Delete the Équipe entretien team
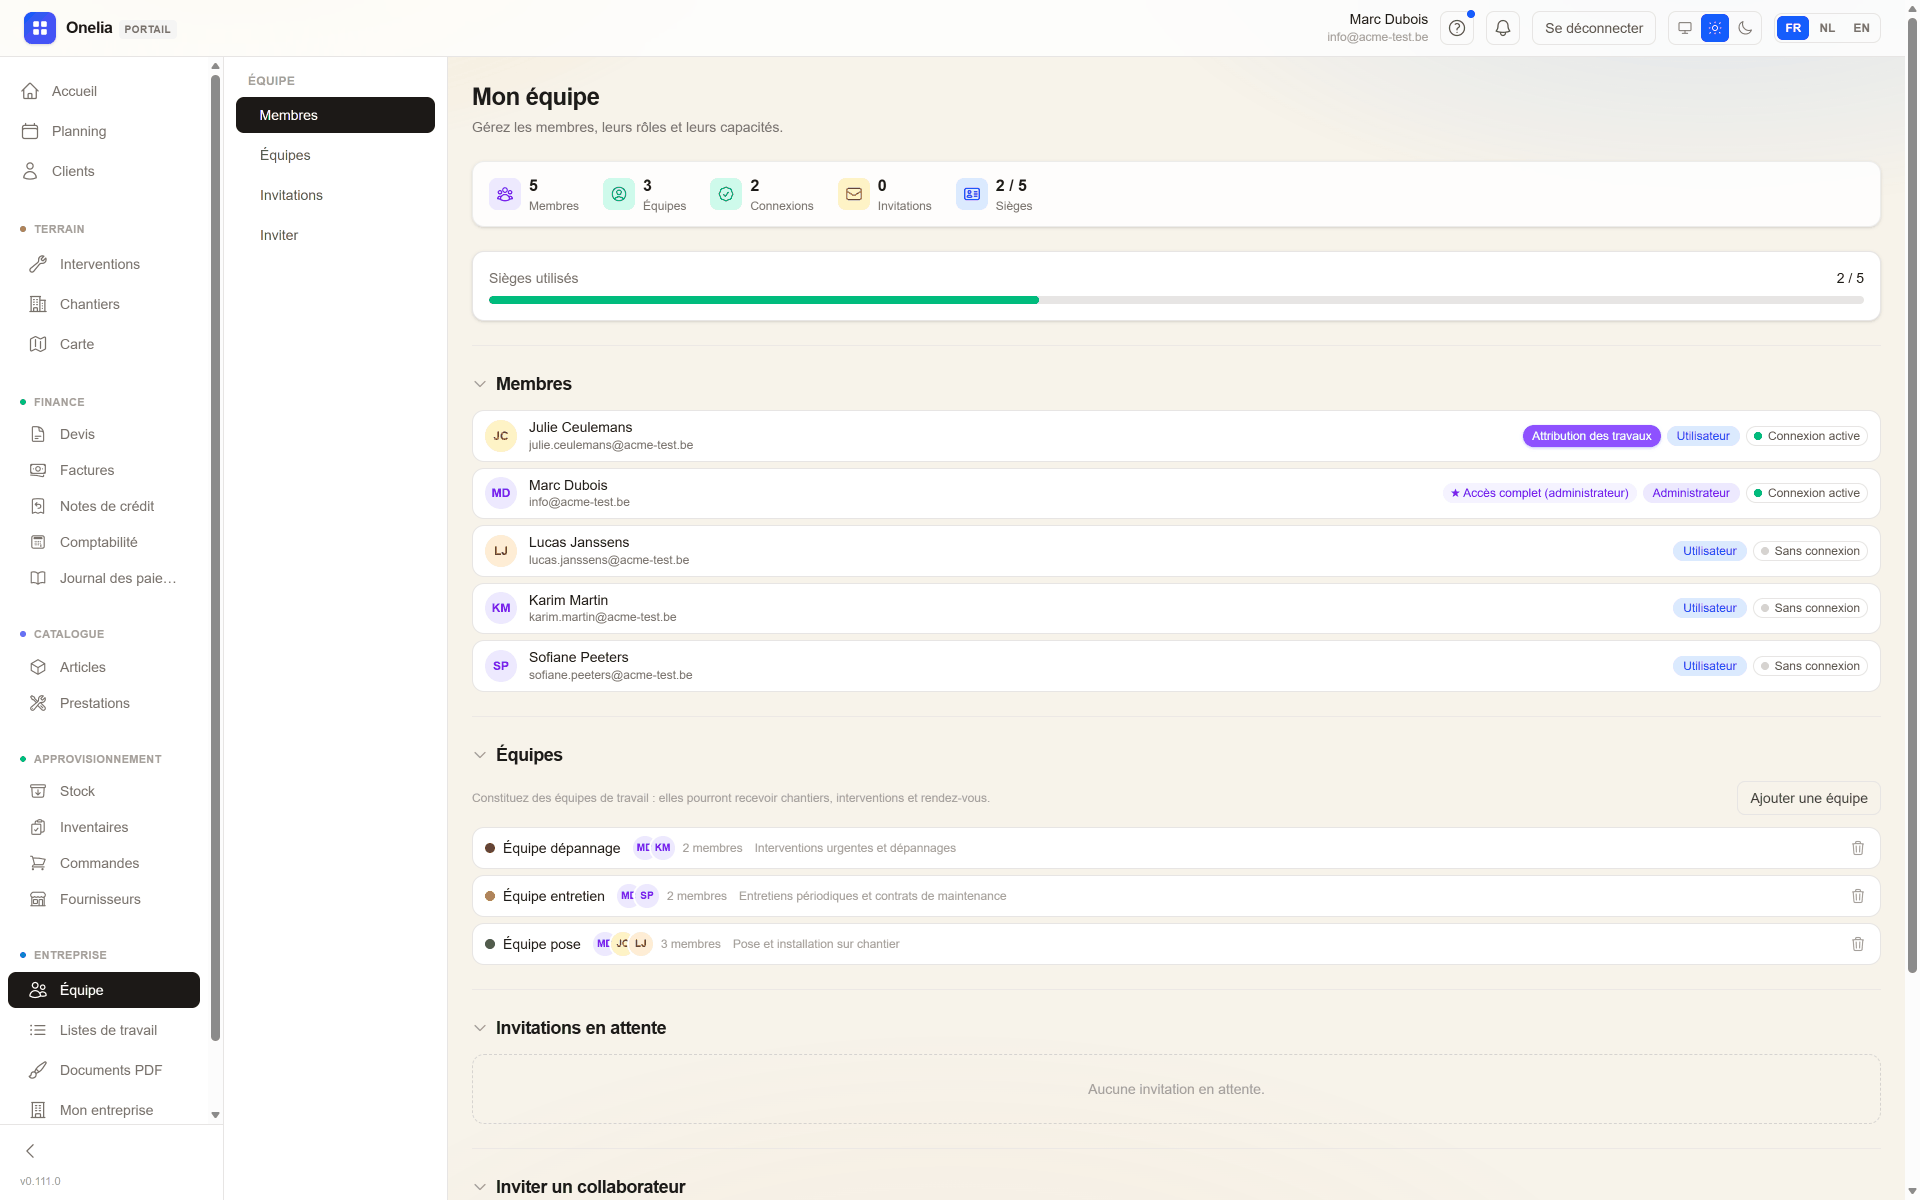This screenshot has height=1200, width=1920. point(1858,896)
